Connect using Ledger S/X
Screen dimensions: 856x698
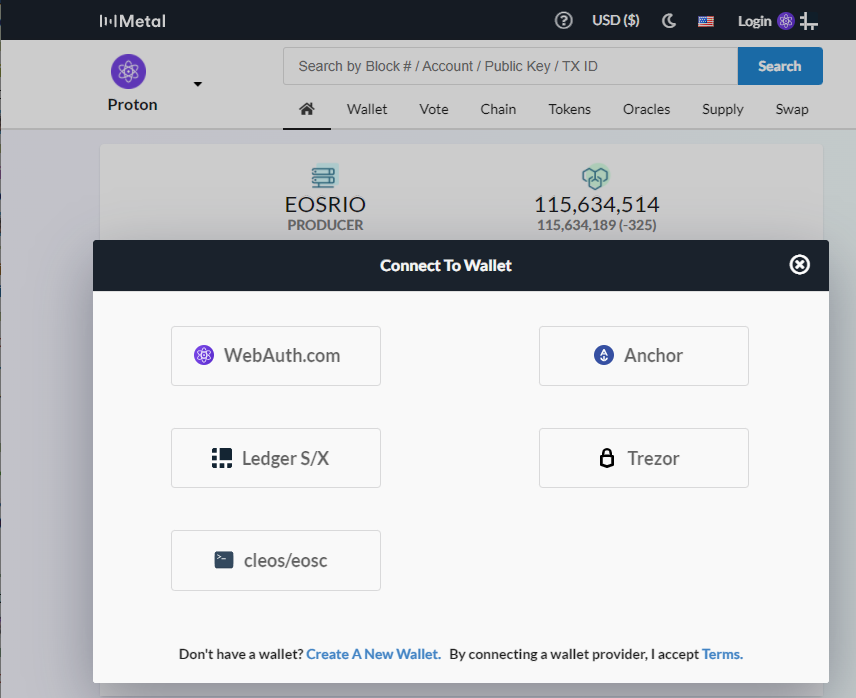coord(276,458)
